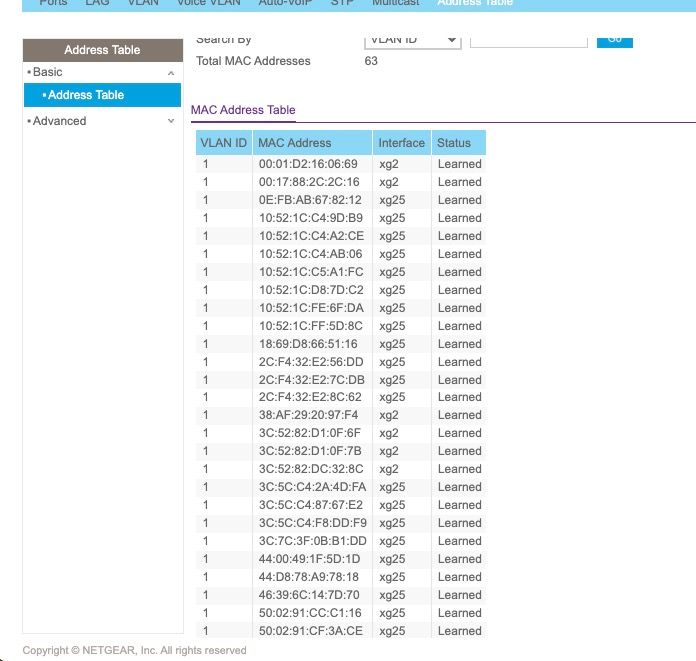Viewport: 696px width, 661px height.
Task: Select MAC address 0E:FB:AB:67:82:12
Action: pyautogui.click(x=310, y=200)
